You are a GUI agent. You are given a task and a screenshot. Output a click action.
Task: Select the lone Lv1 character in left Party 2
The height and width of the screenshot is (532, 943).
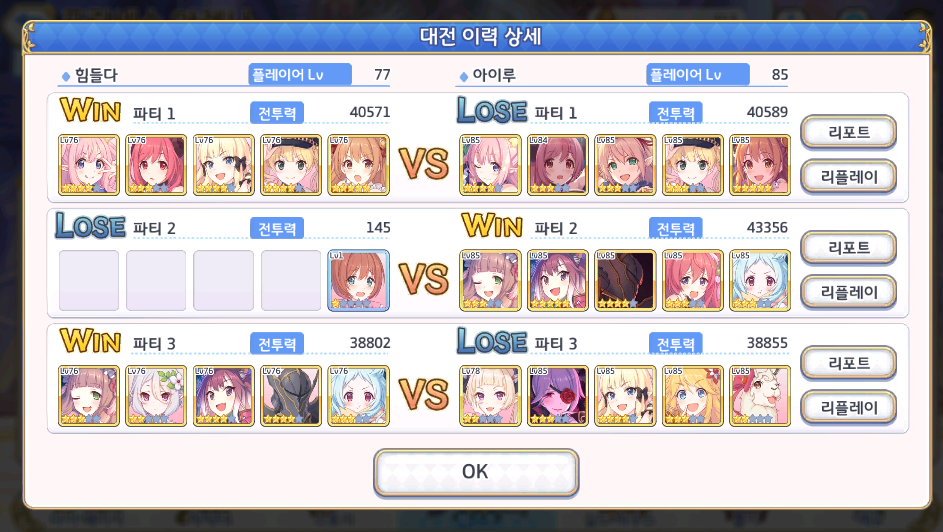(358, 281)
